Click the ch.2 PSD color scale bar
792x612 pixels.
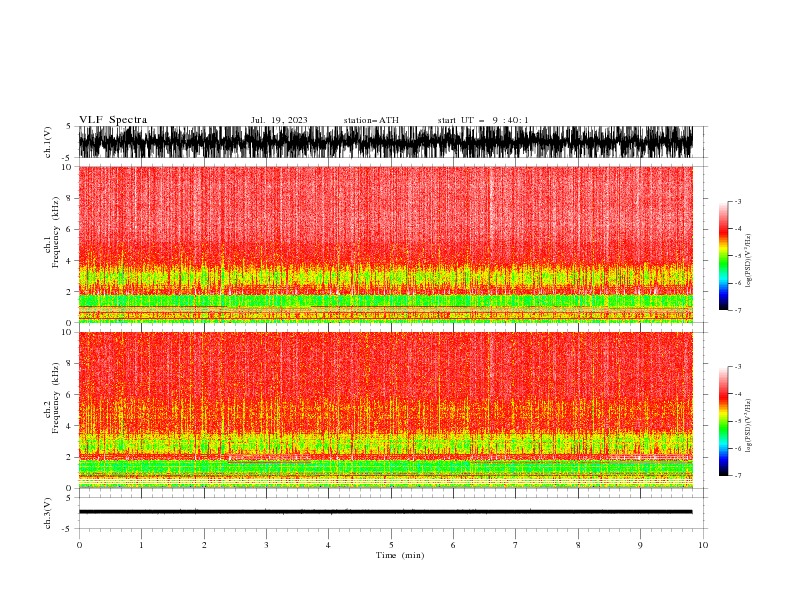(723, 421)
